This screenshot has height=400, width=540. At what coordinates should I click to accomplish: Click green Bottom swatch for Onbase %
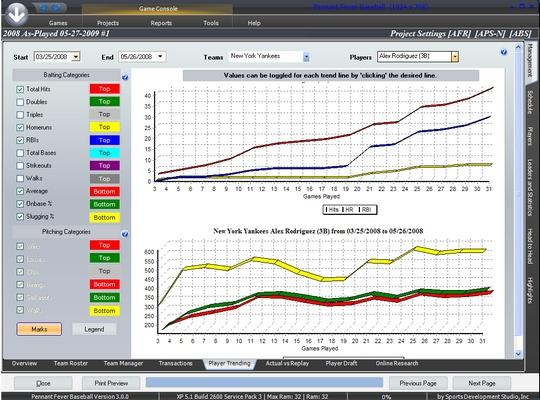coord(105,204)
